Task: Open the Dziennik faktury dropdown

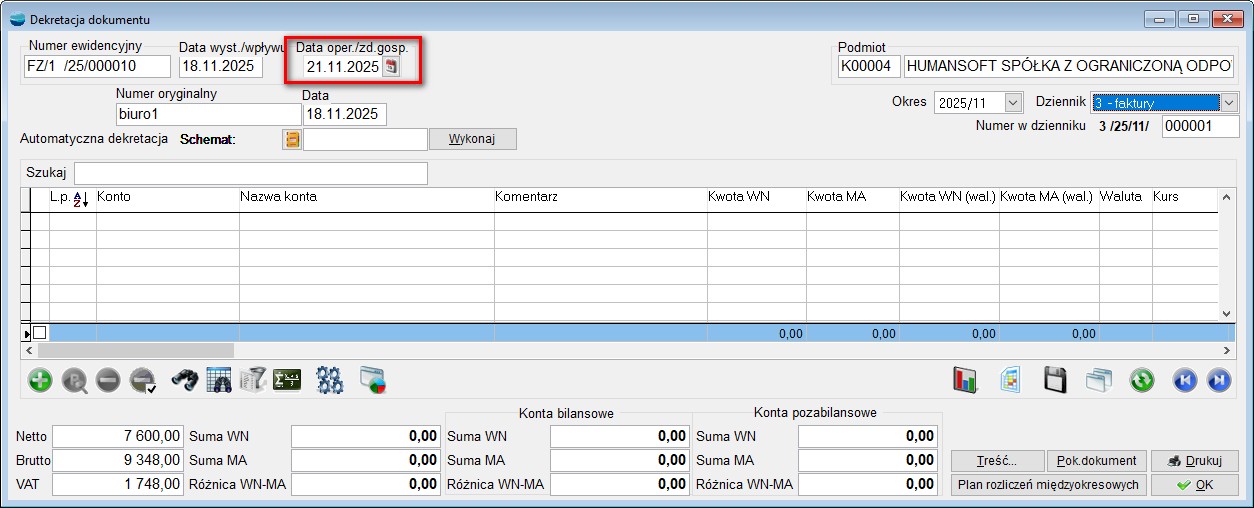Action: point(1230,102)
